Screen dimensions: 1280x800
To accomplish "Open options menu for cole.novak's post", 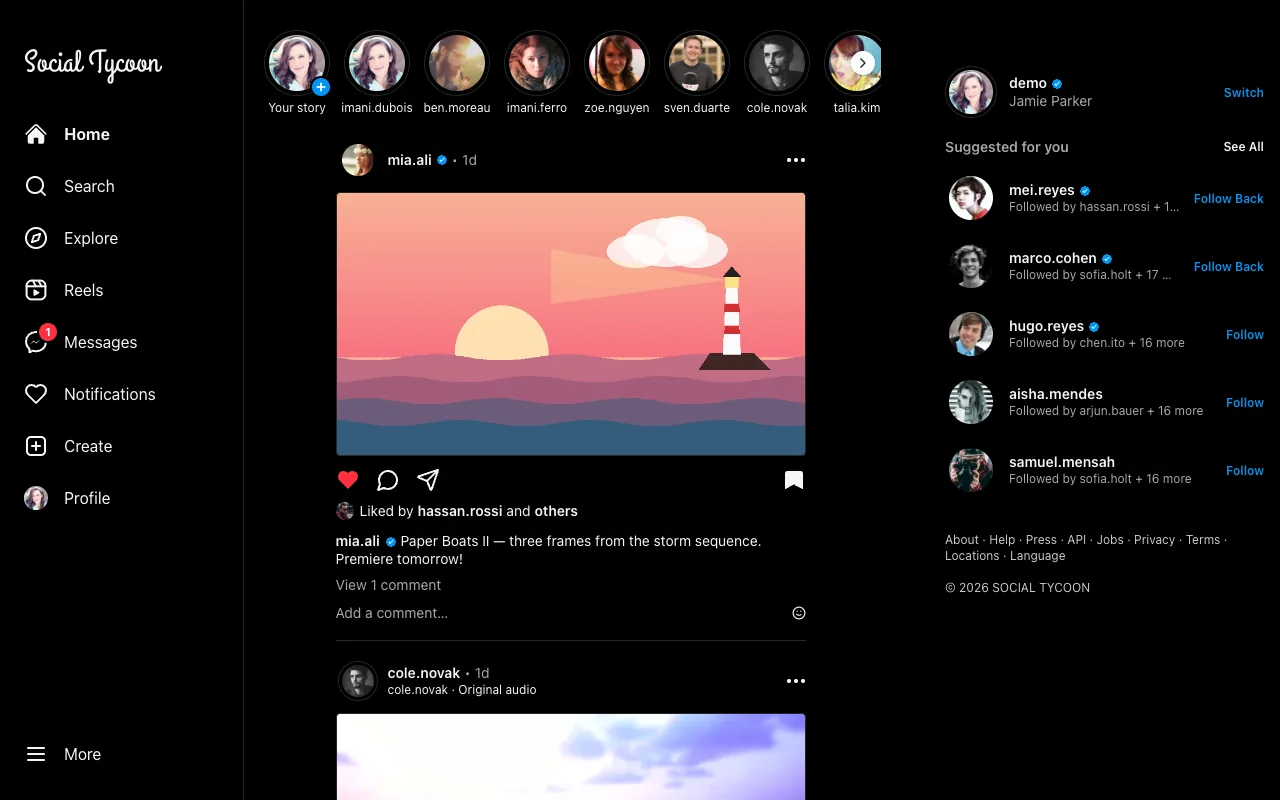I will click(x=796, y=681).
